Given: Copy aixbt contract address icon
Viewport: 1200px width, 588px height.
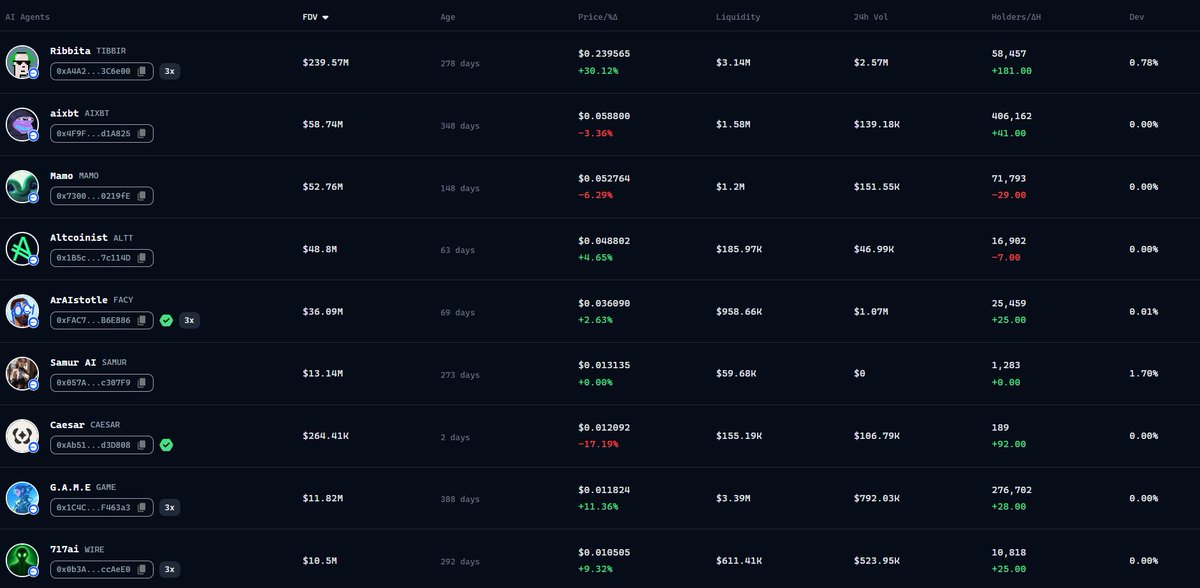Looking at the screenshot, I should click(x=141, y=133).
